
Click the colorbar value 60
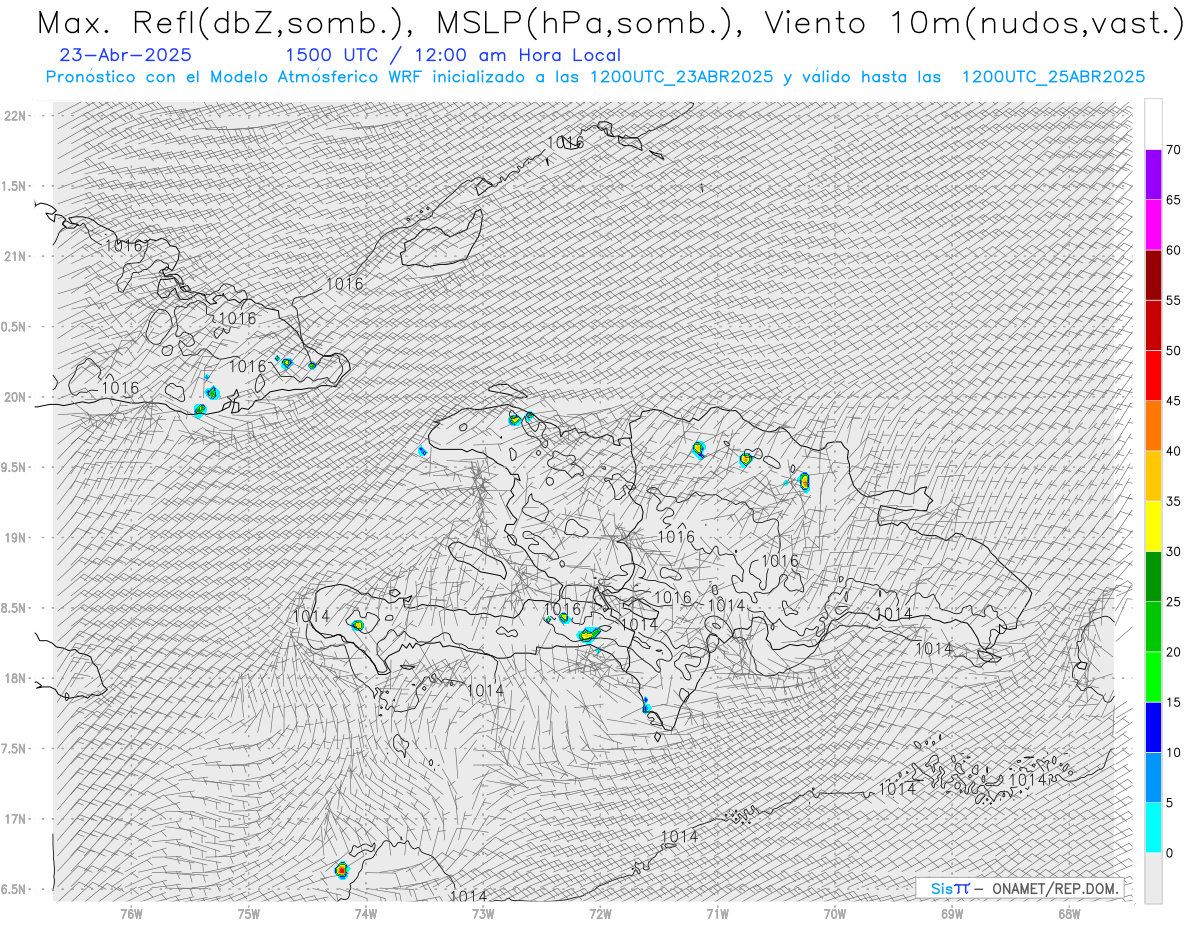click(1174, 250)
